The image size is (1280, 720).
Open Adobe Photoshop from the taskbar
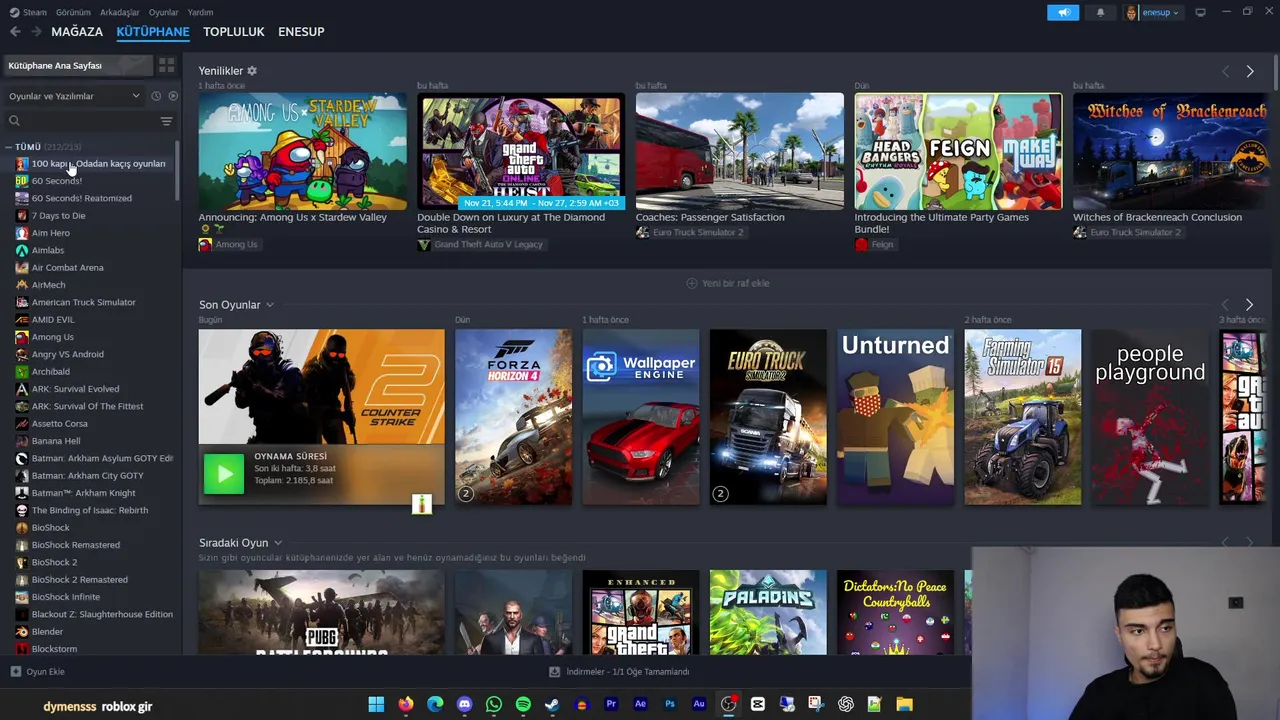670,704
